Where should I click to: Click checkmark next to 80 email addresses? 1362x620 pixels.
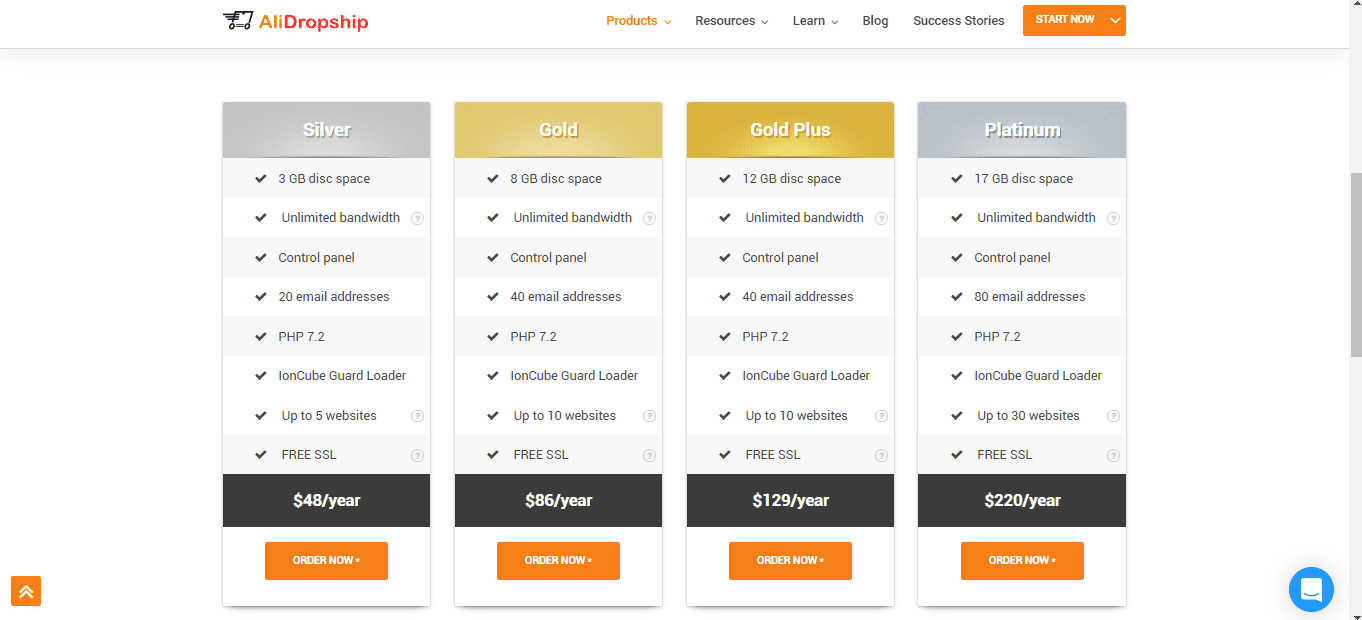click(957, 297)
